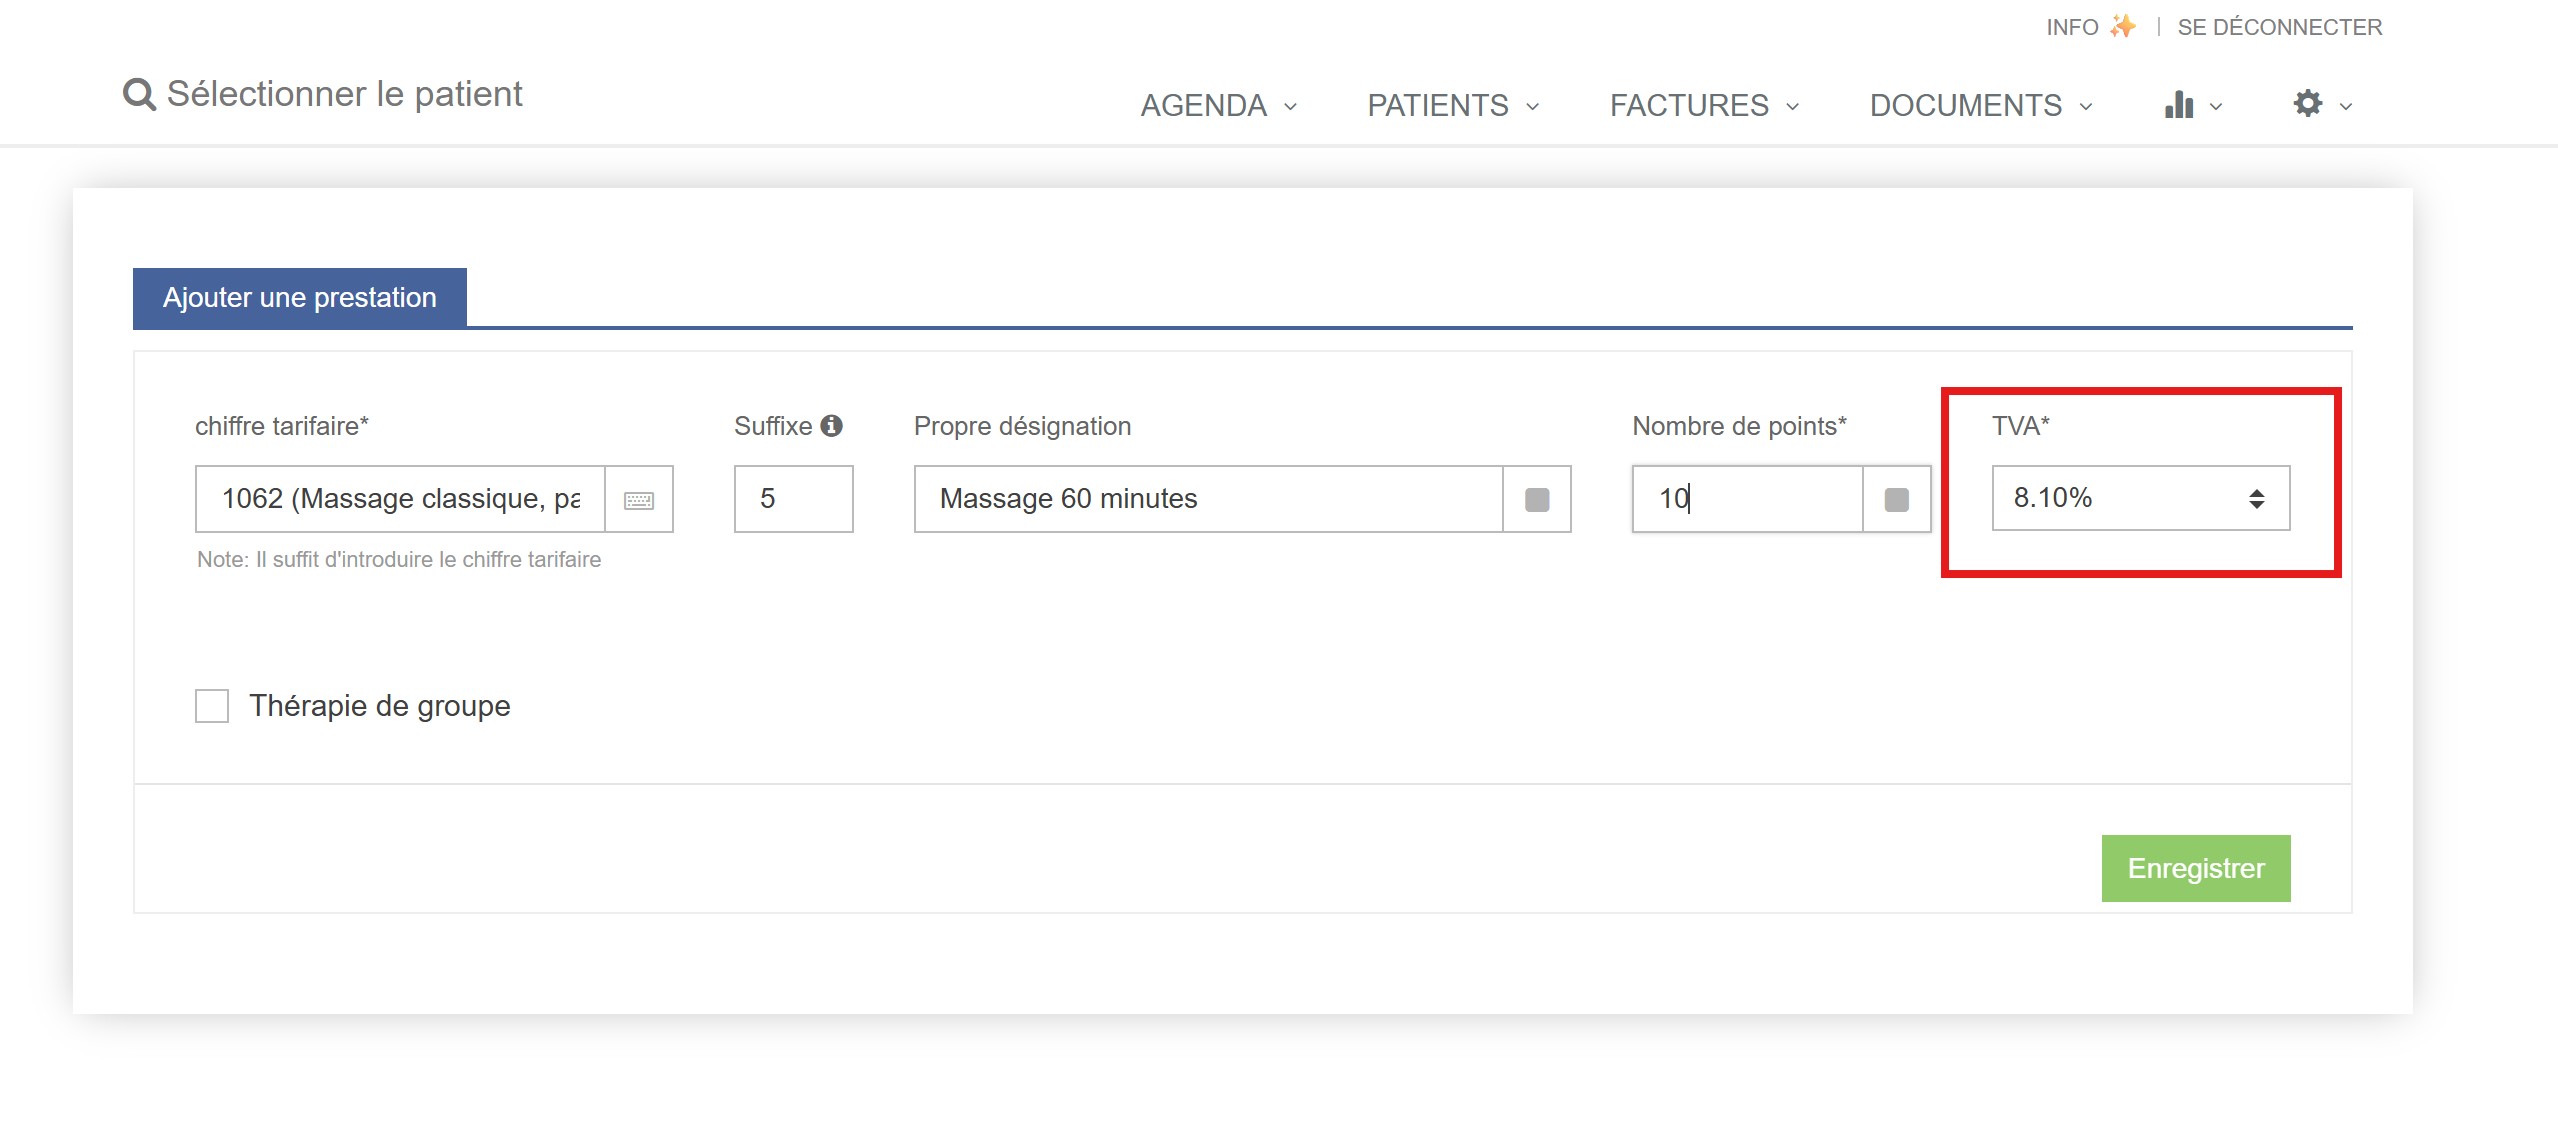This screenshot has width=2558, height=1146.
Task: Click the grey square beside Propre désignation
Action: coord(1537,499)
